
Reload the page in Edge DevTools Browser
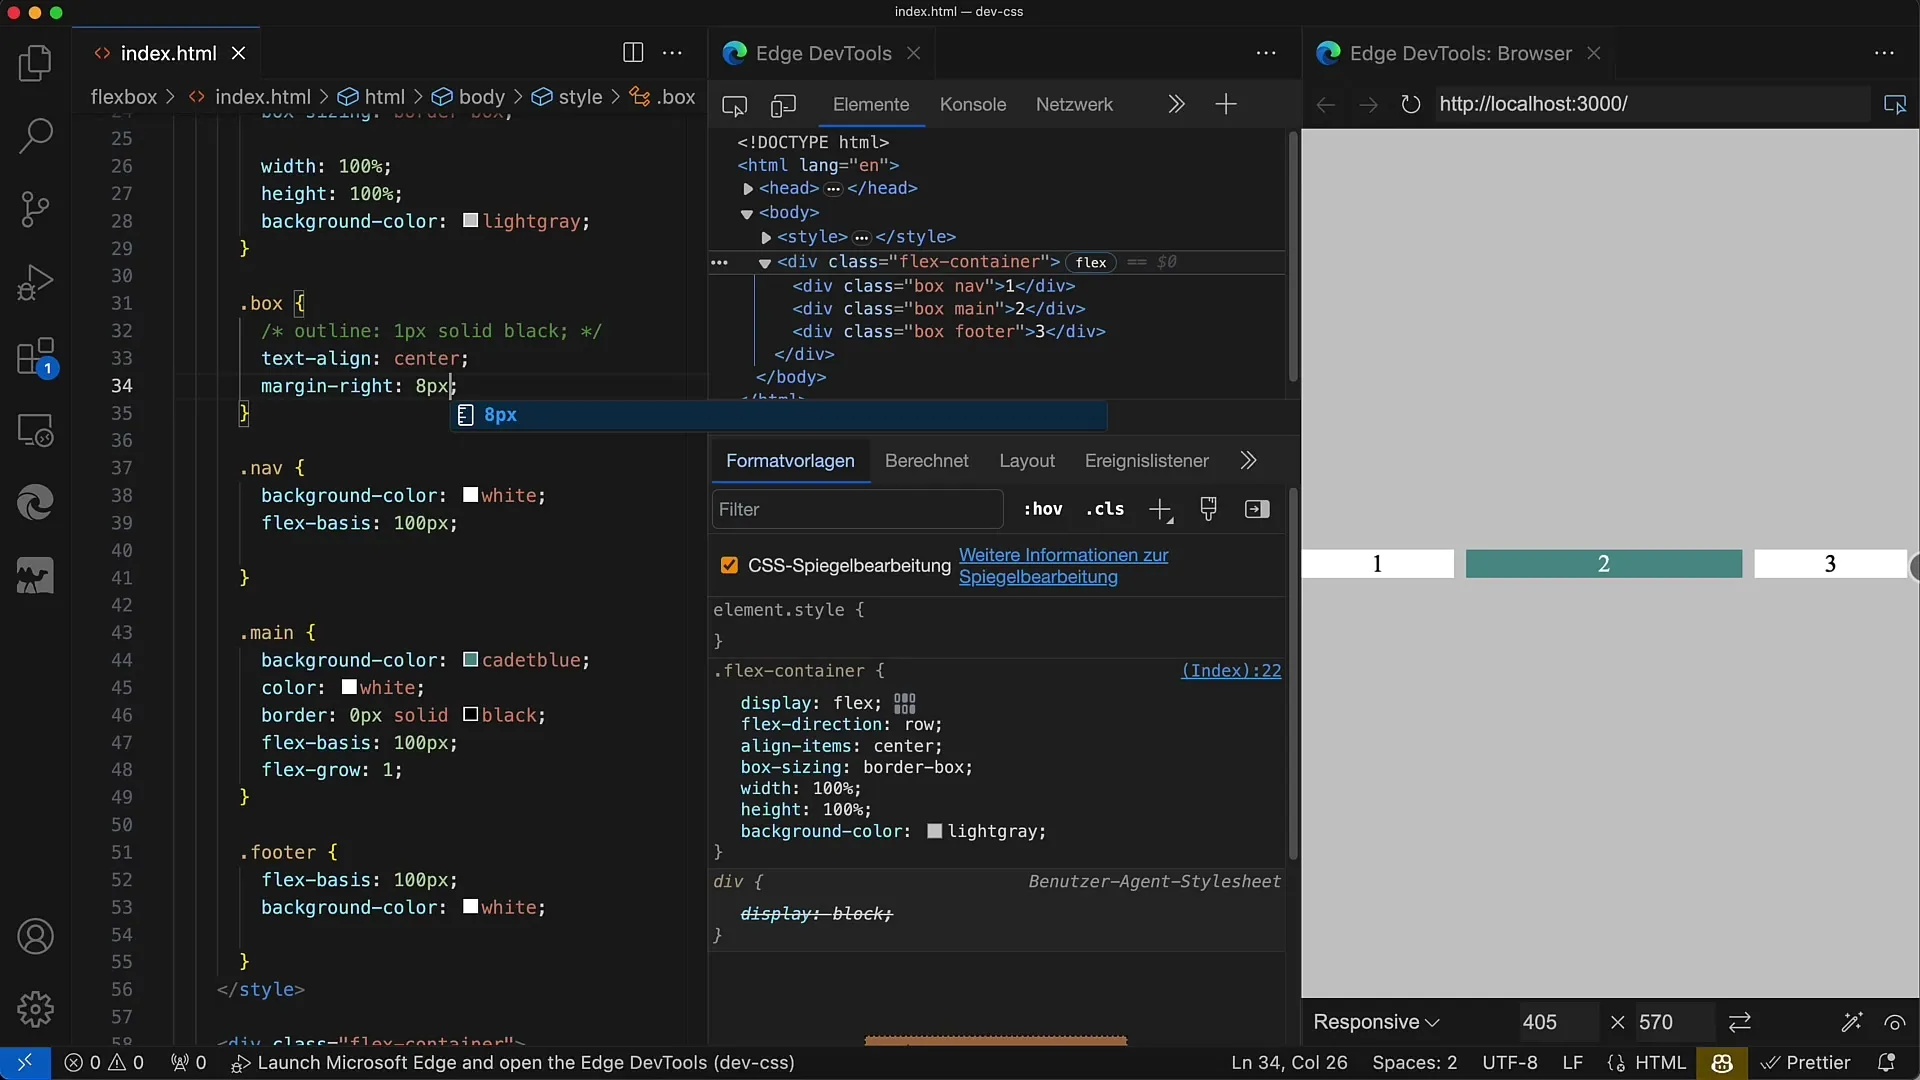[x=1410, y=104]
